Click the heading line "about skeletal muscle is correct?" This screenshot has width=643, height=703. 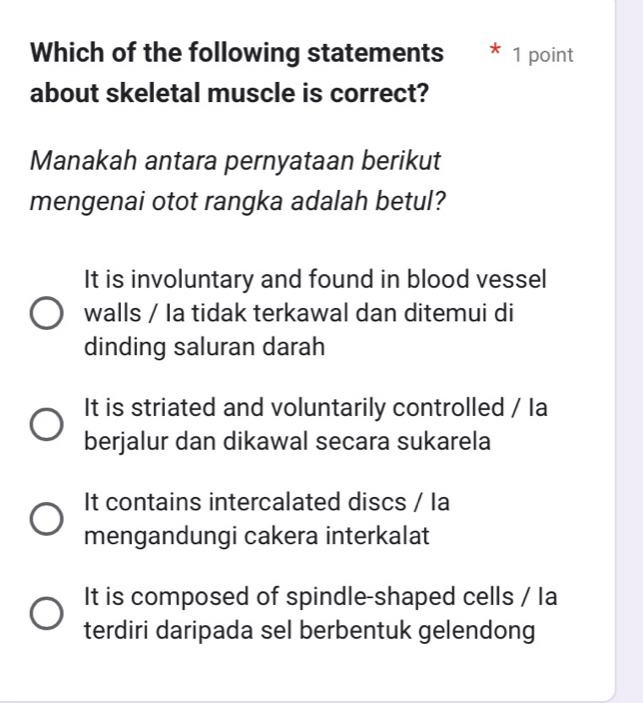point(230,96)
